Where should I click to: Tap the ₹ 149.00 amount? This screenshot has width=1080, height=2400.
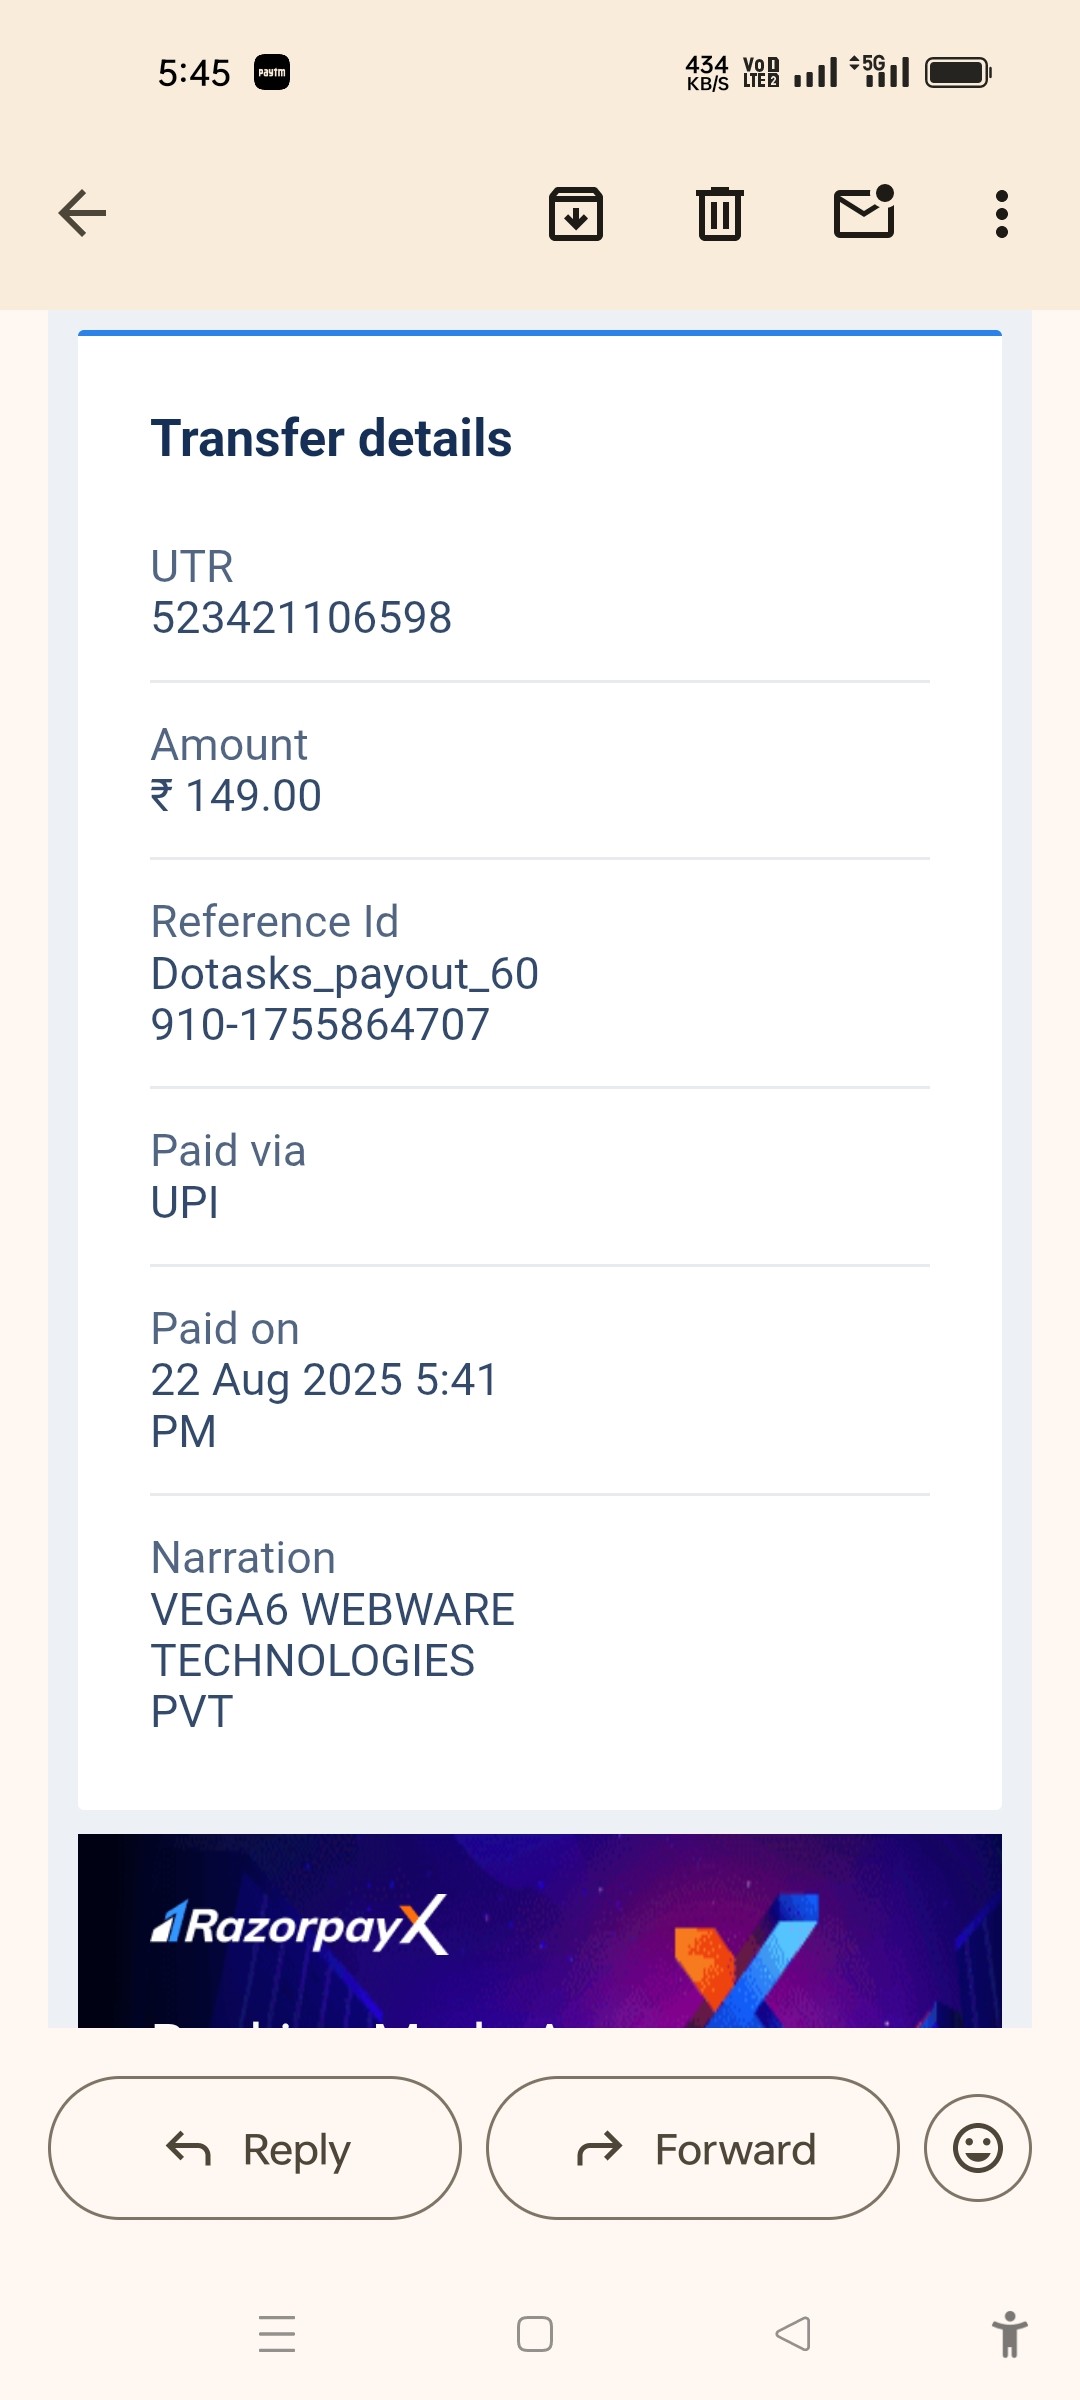click(236, 796)
